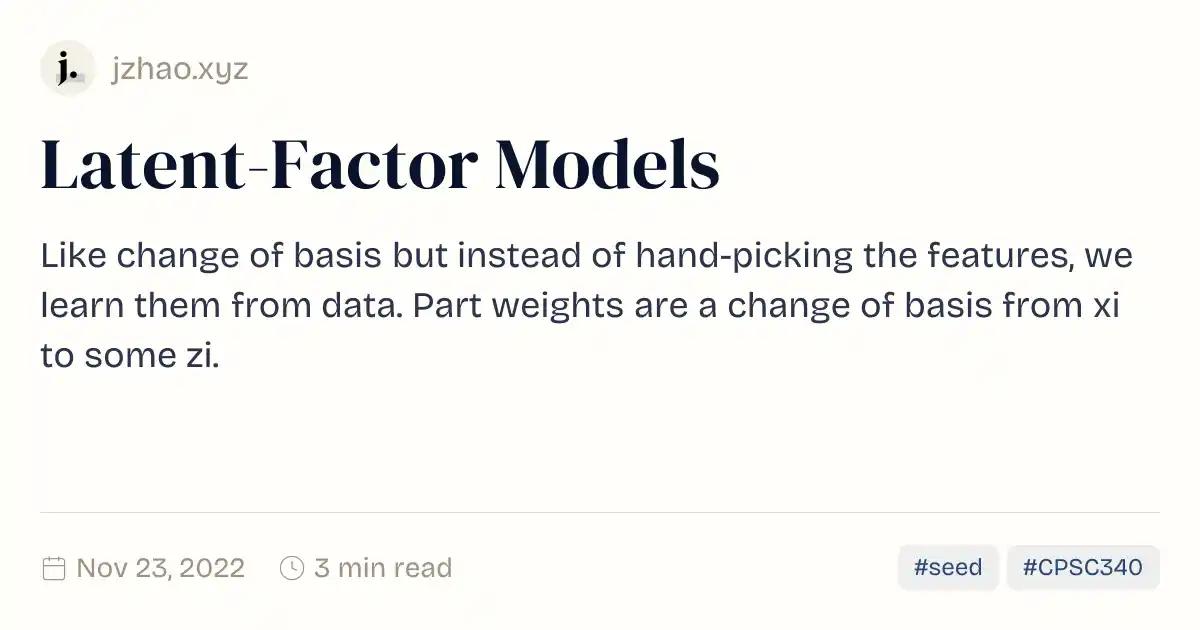The height and width of the screenshot is (630, 1200).
Task: Select the circular avatar badge at top
Action: pos(67,68)
